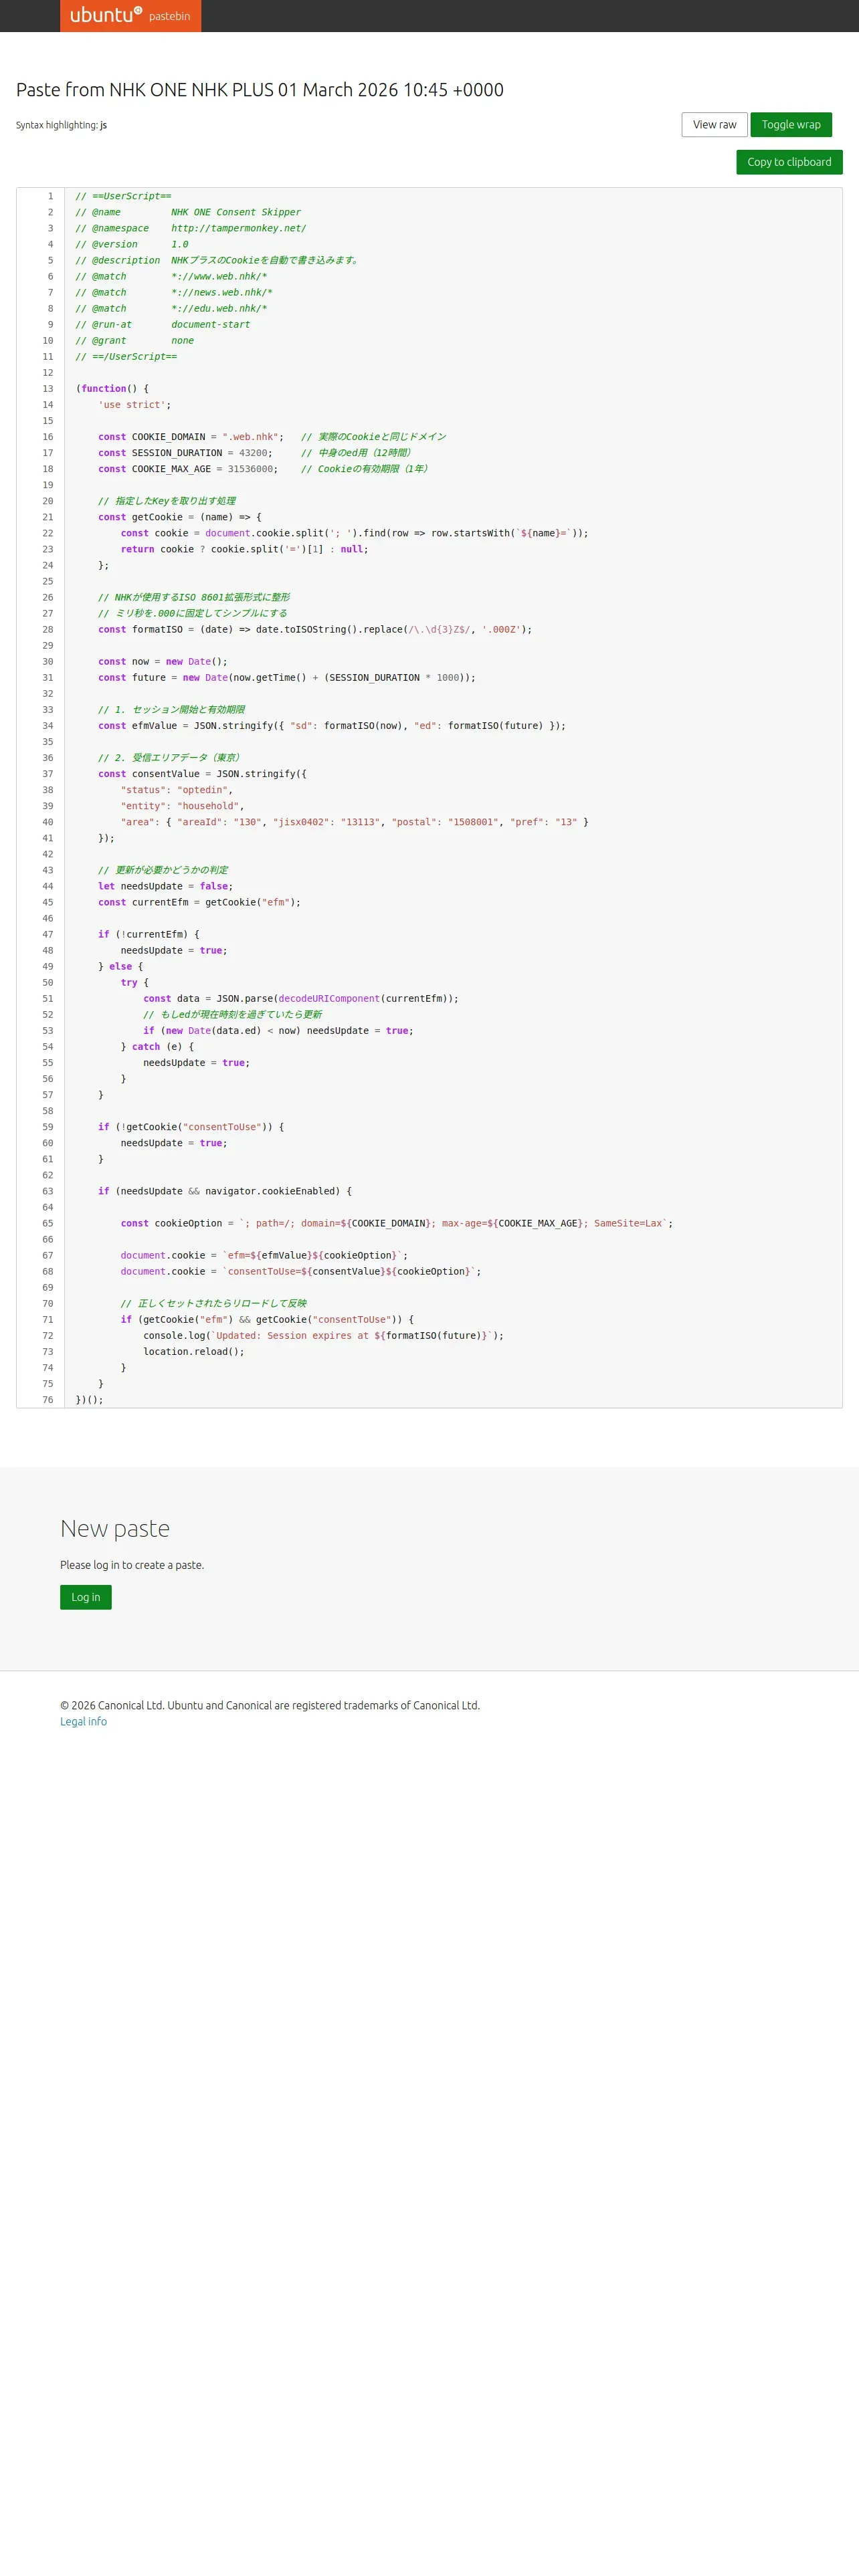Click line number 76 in gutter
859x2576 pixels.
coord(47,1400)
